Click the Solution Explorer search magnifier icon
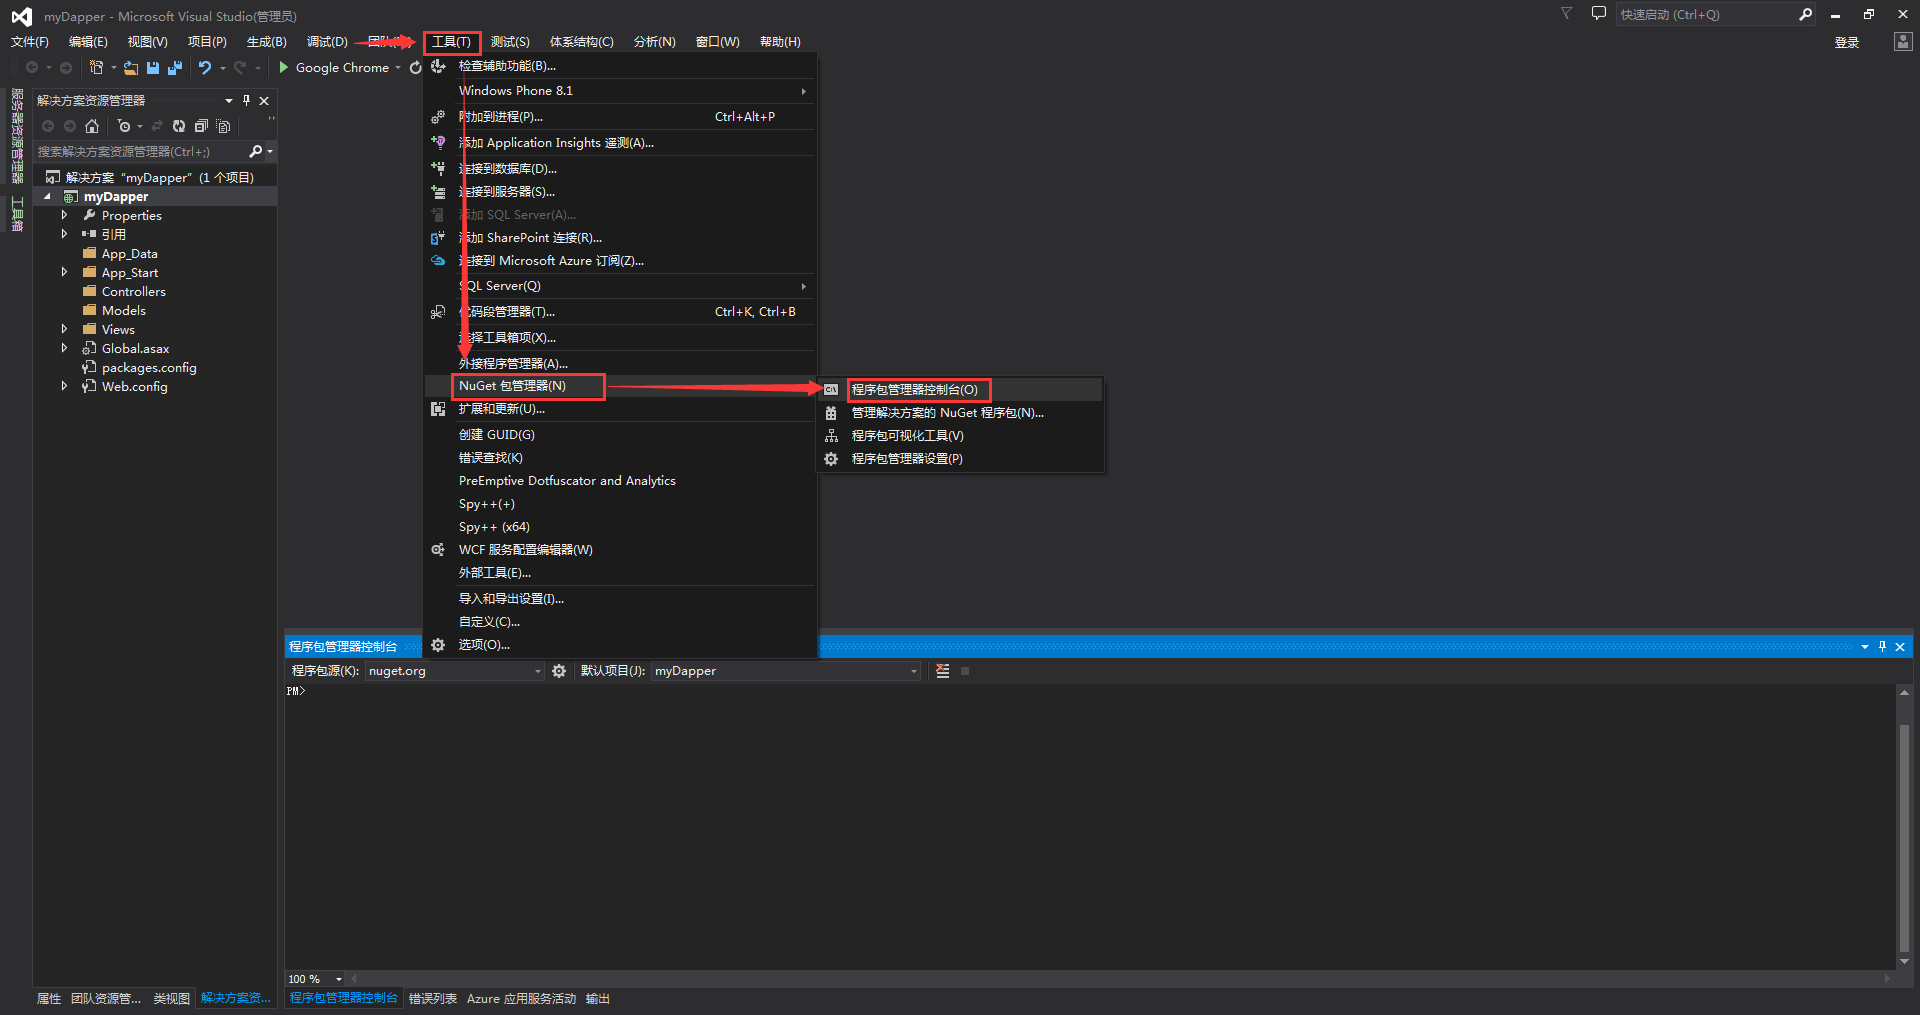This screenshot has width=1920, height=1015. [256, 151]
